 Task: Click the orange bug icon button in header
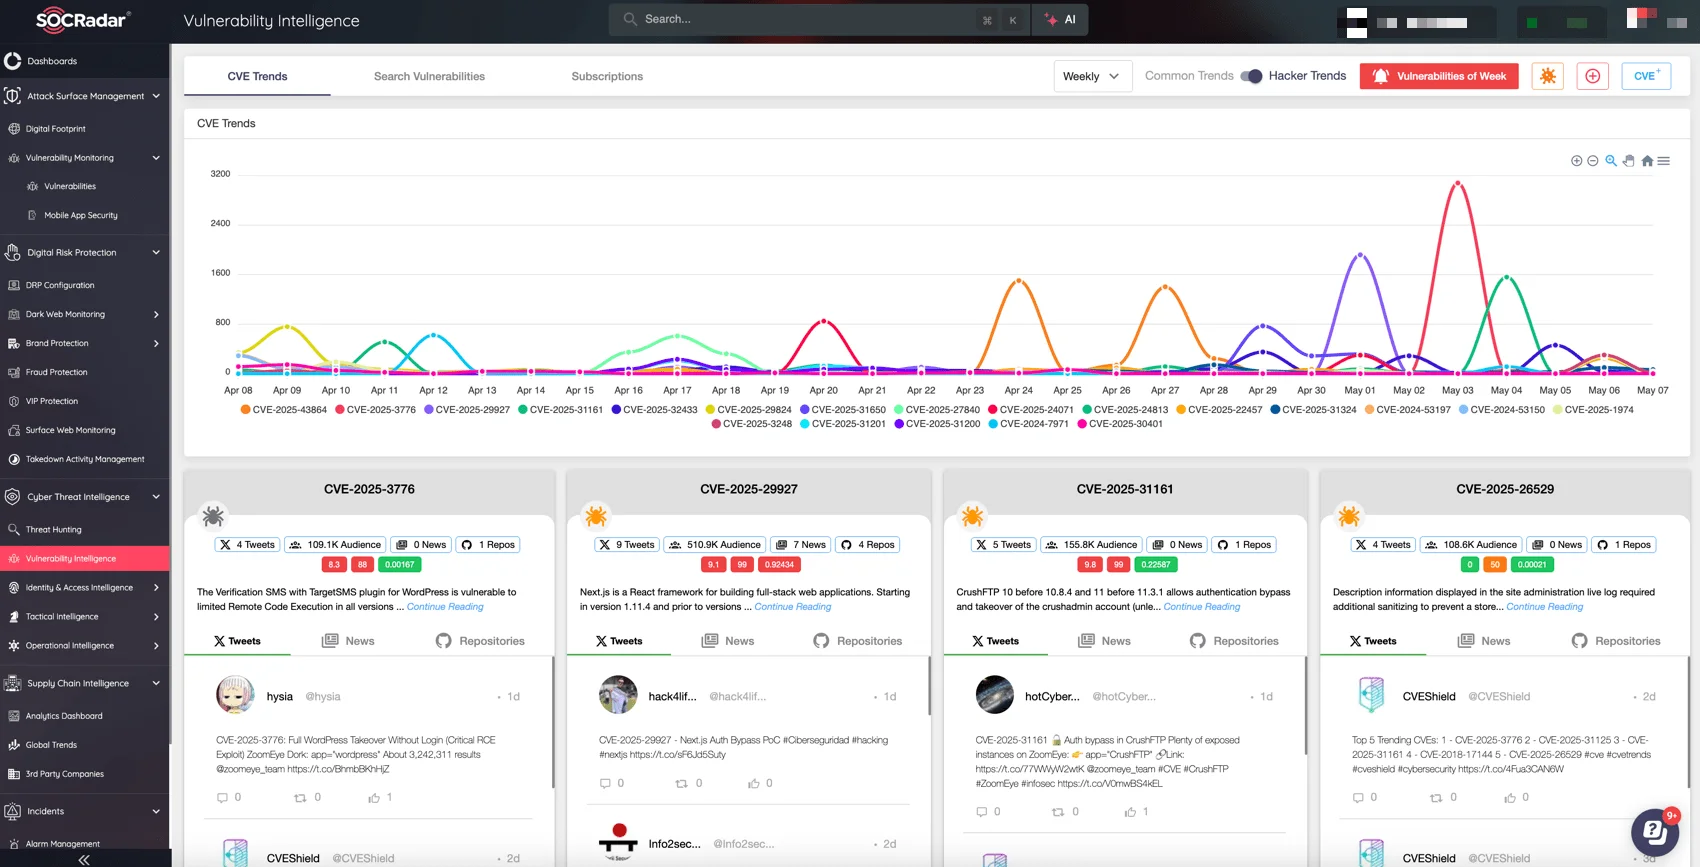(1548, 76)
